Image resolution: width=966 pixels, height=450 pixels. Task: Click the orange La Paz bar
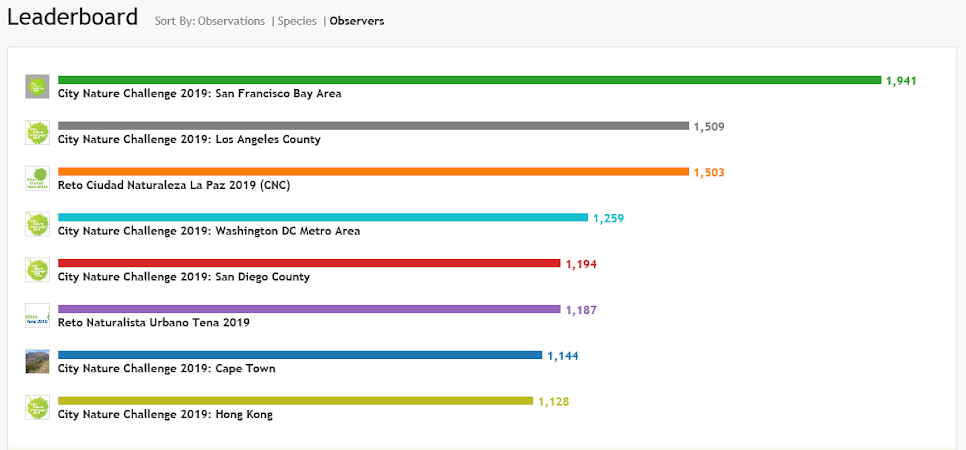coord(373,172)
